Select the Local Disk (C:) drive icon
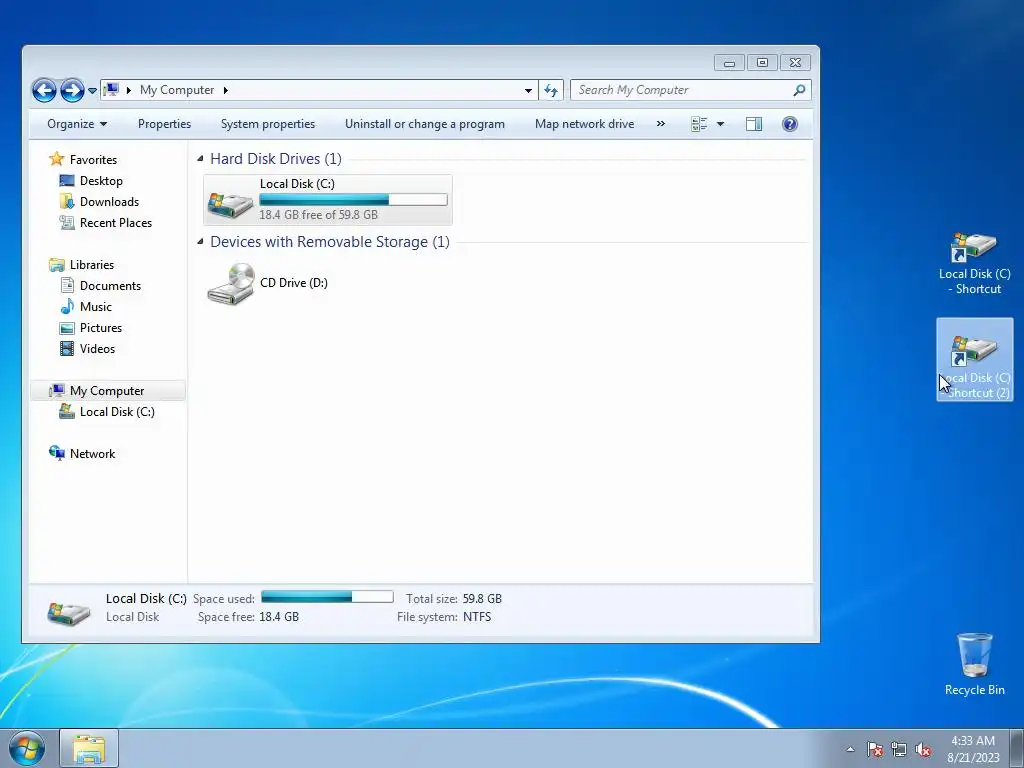Image resolution: width=1024 pixels, height=768 pixels. 230,204
